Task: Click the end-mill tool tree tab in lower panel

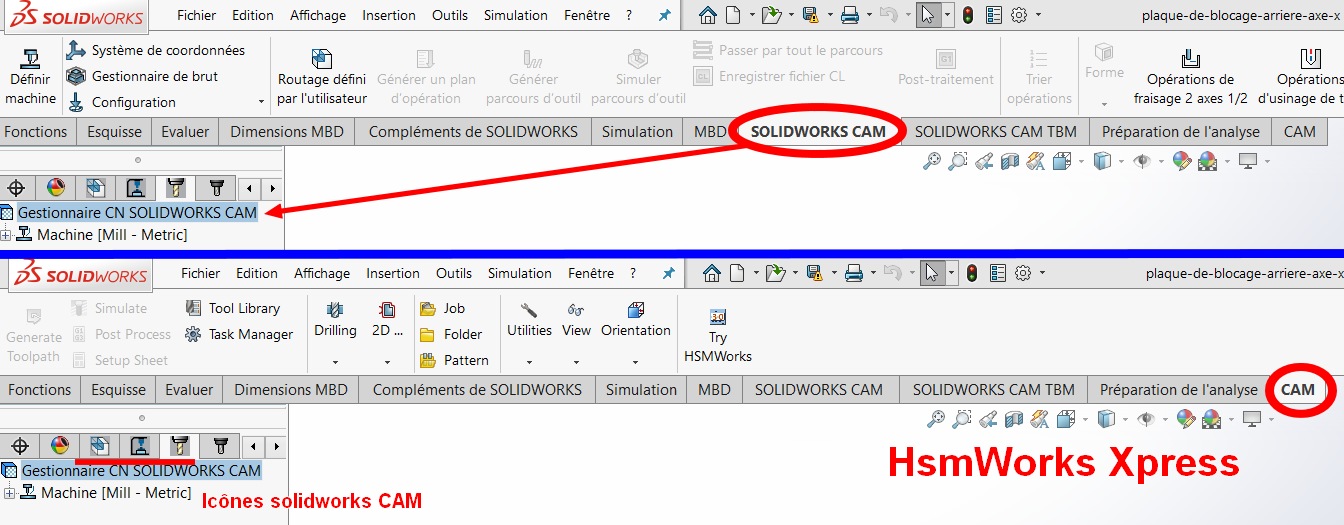Action: point(180,446)
